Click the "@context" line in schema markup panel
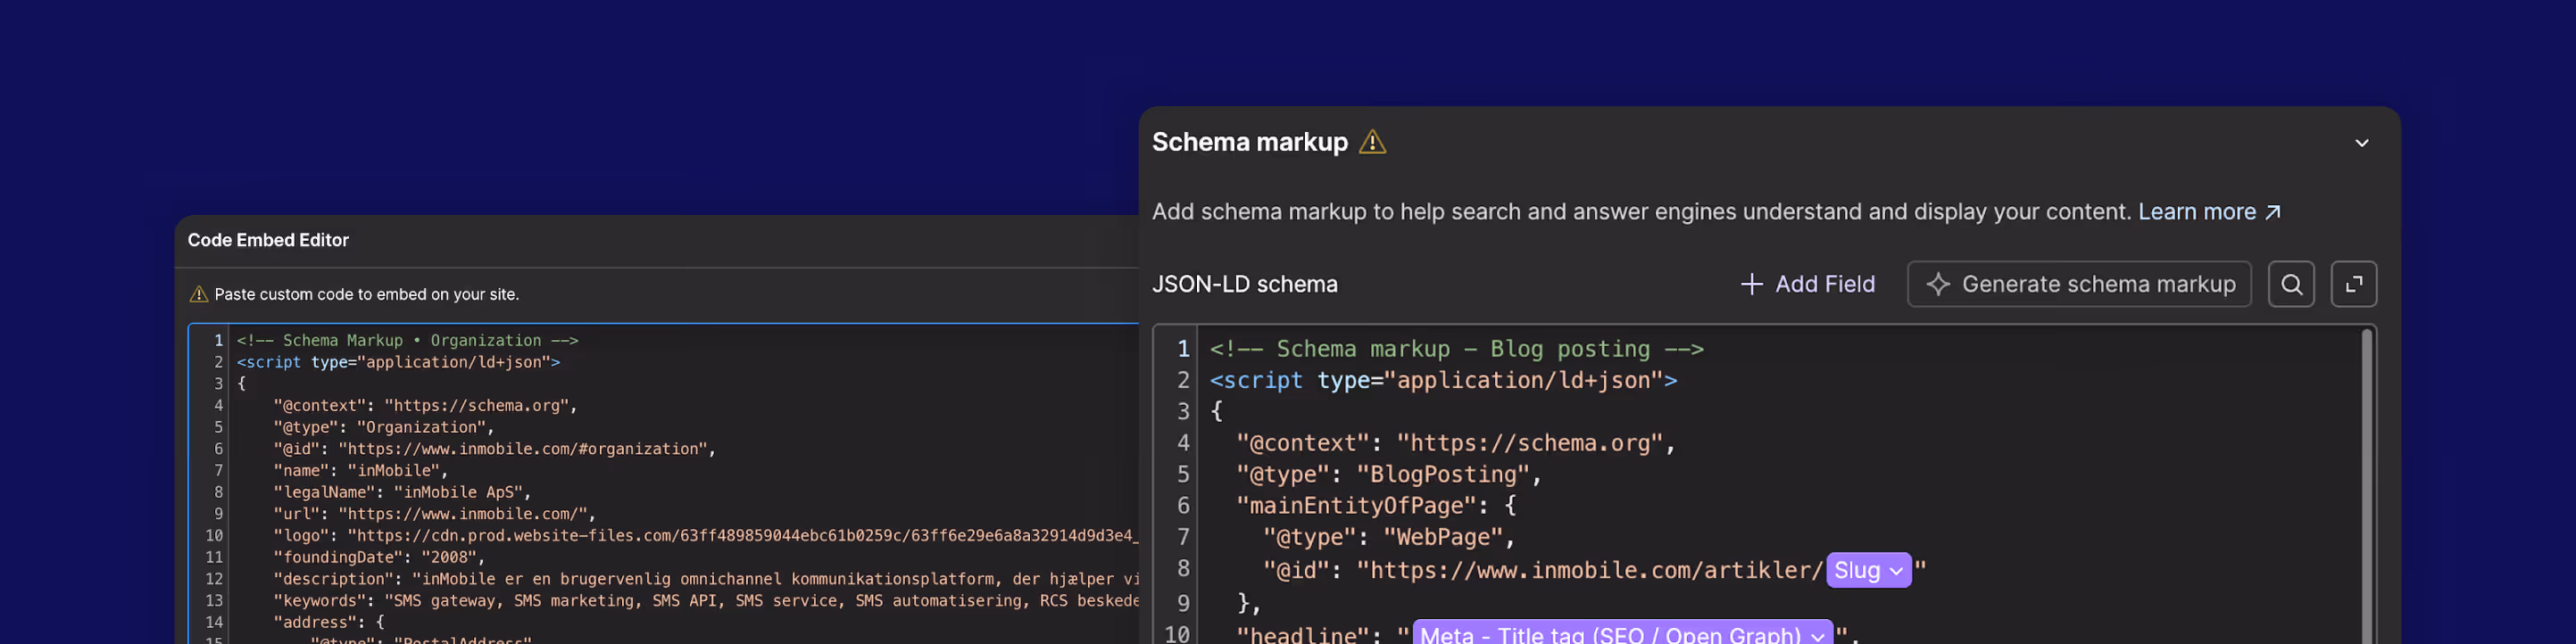This screenshot has height=644, width=2576. pyautogui.click(x=1455, y=443)
